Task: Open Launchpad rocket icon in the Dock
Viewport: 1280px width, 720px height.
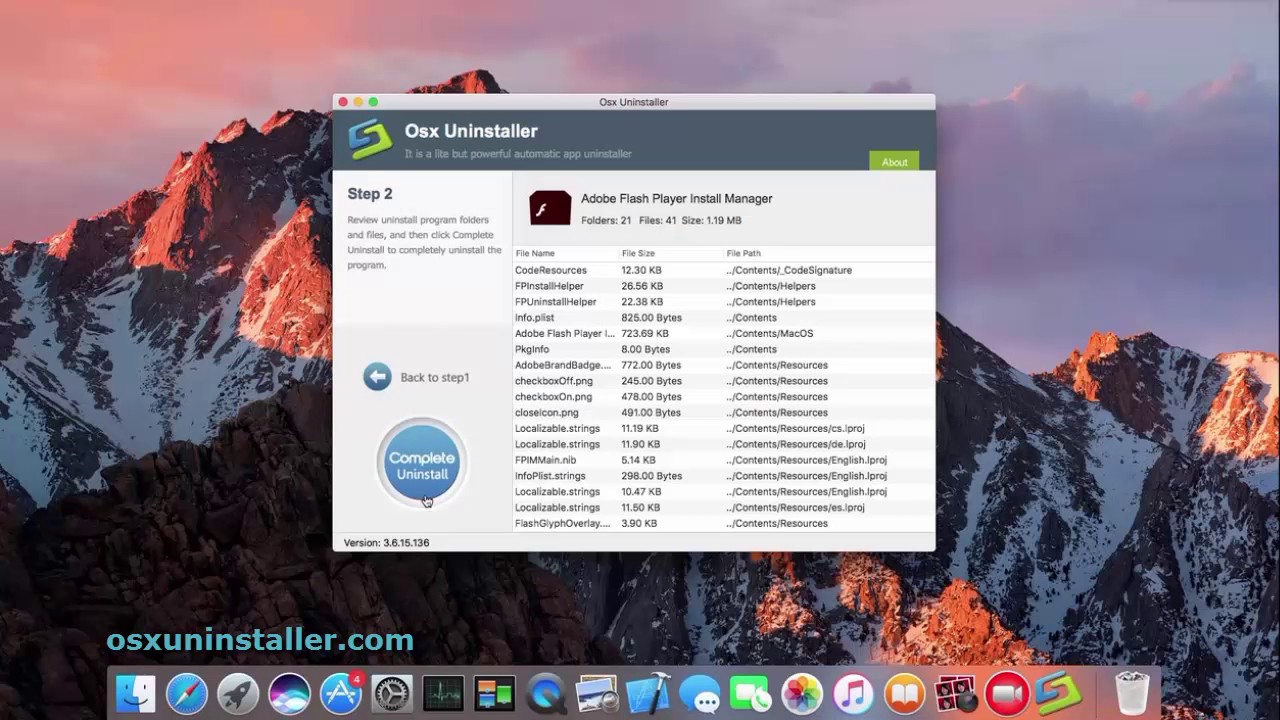Action: [238, 694]
